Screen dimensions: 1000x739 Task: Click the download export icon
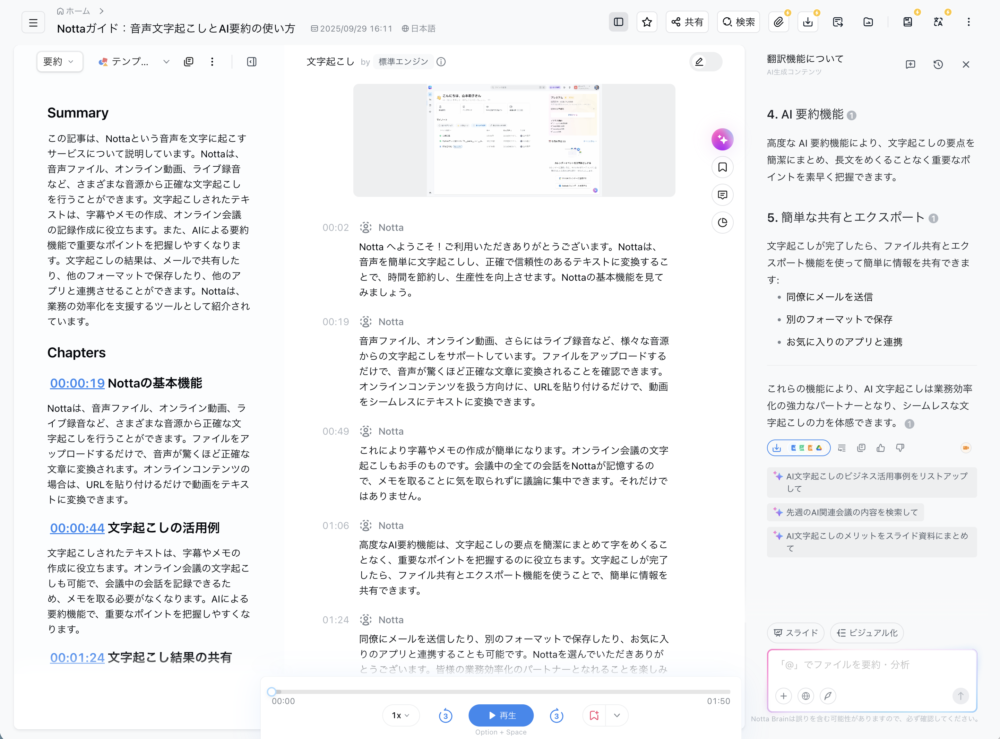[808, 22]
